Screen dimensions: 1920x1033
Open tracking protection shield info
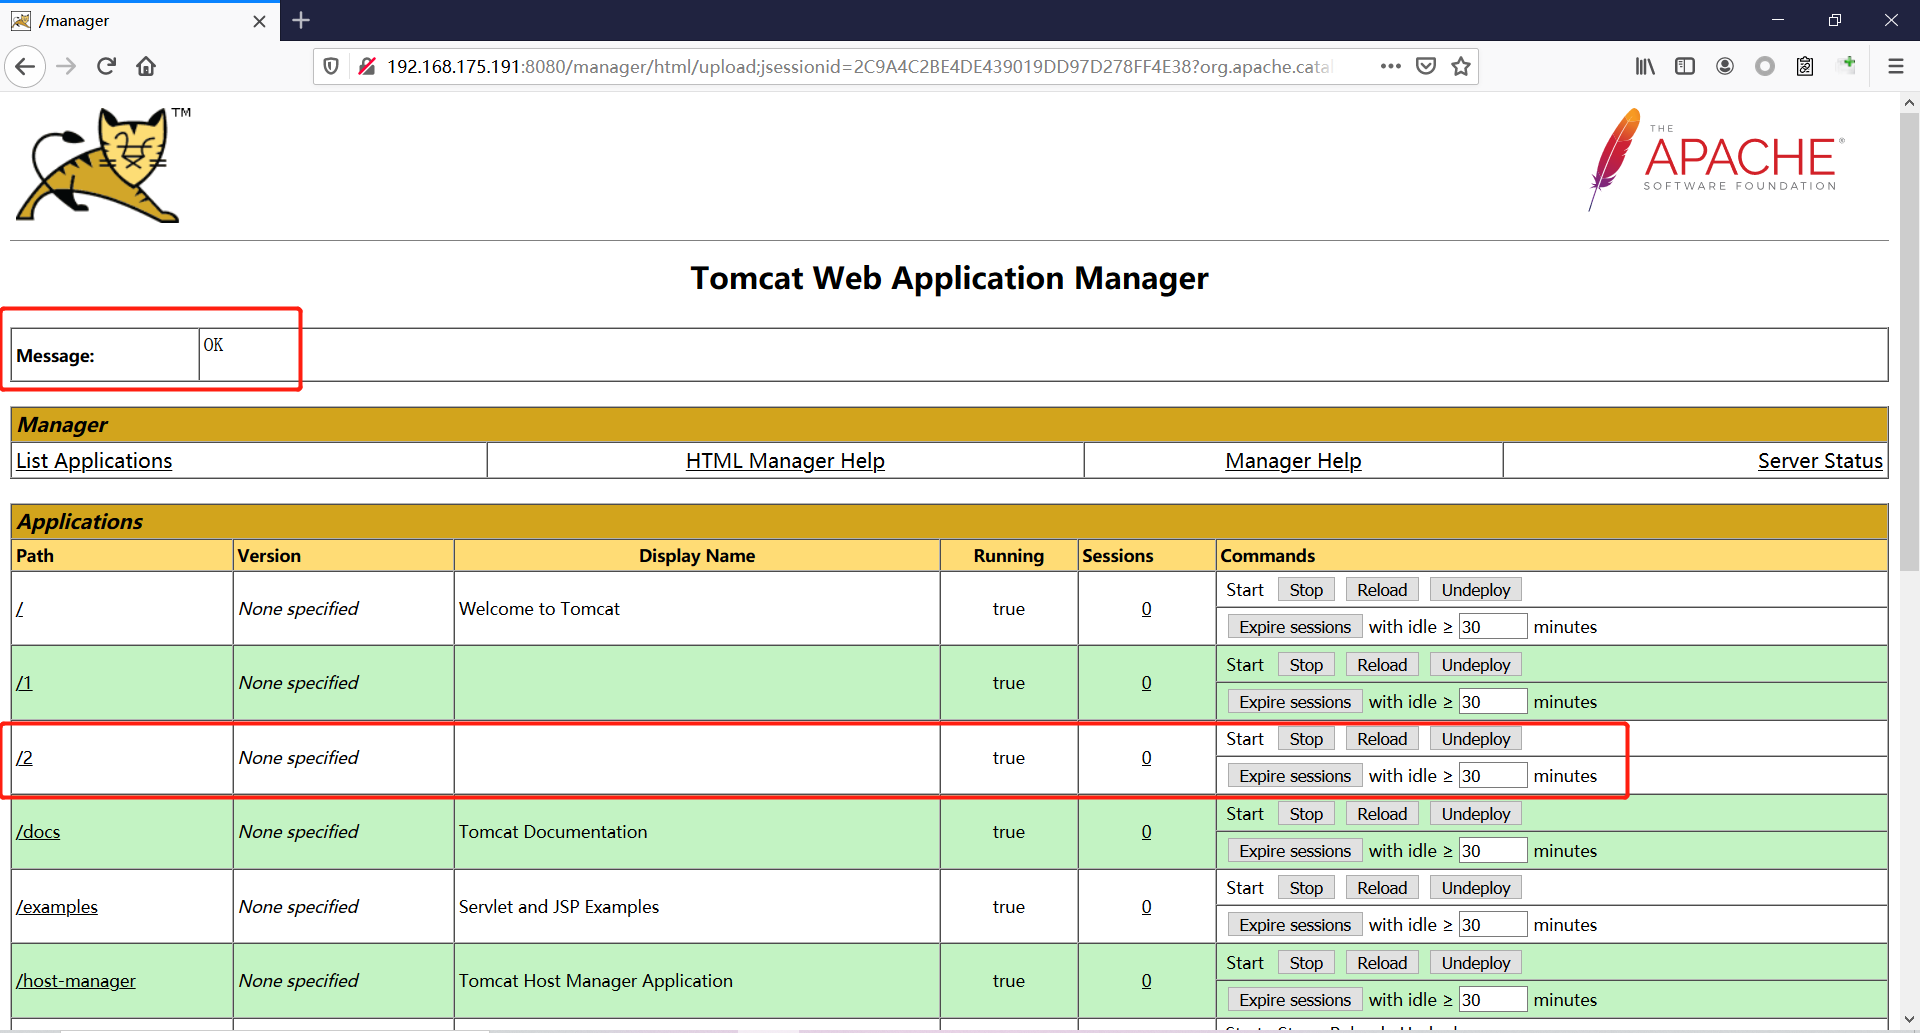coord(331,67)
